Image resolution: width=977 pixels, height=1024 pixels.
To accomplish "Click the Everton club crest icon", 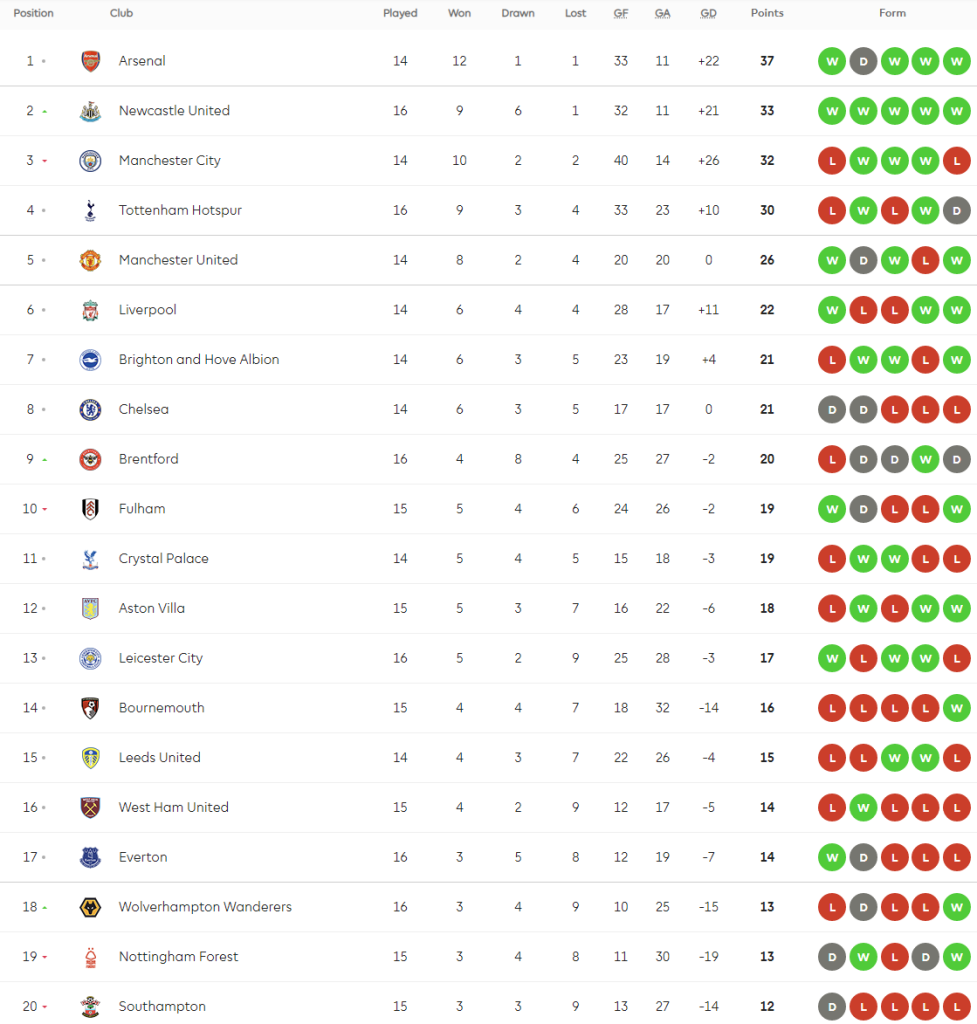I will [x=91, y=857].
